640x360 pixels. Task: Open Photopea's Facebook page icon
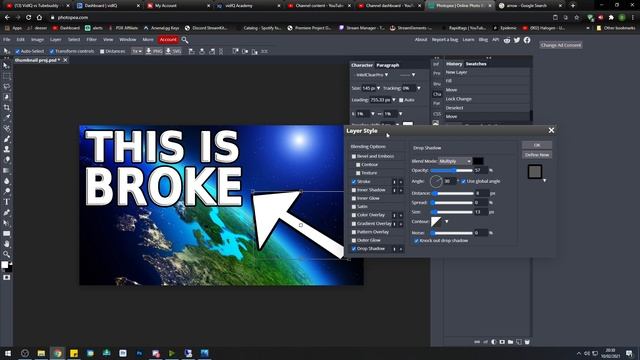tap(527, 40)
